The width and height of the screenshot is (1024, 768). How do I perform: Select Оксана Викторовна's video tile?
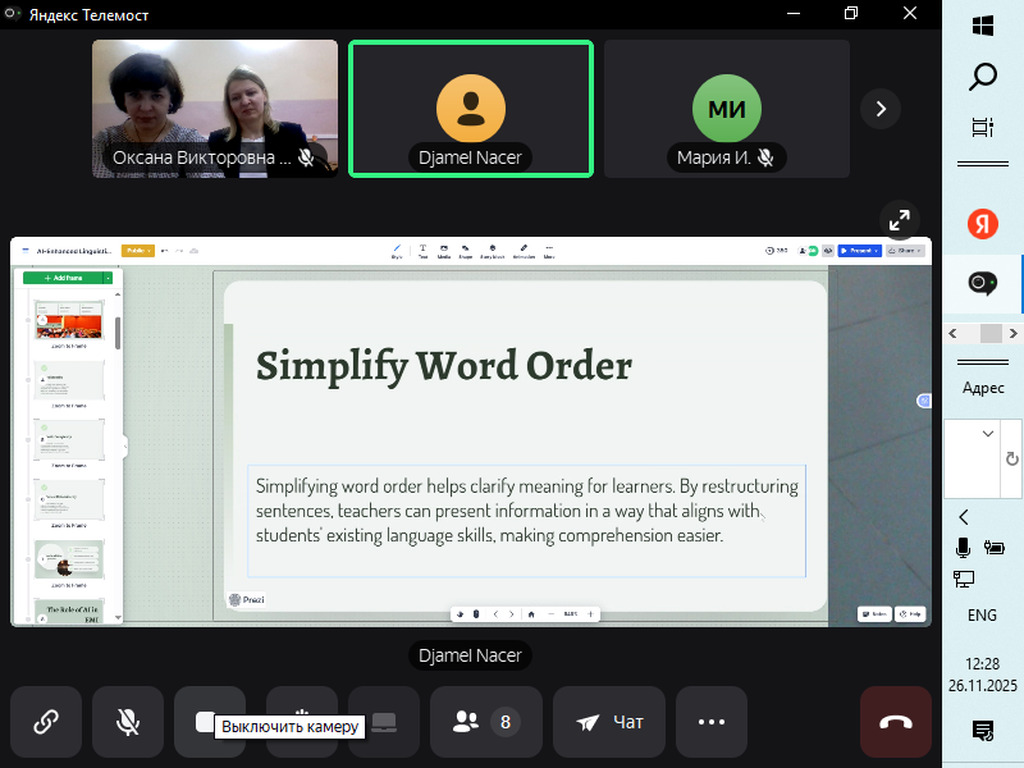215,109
